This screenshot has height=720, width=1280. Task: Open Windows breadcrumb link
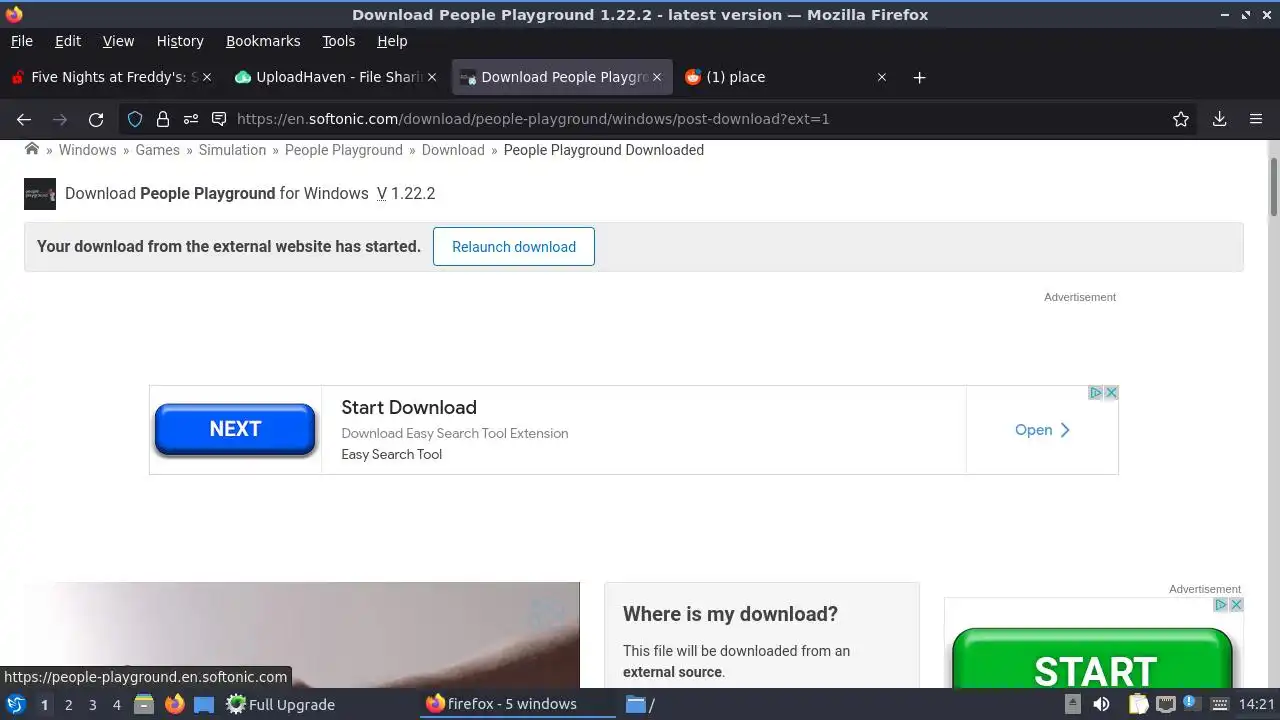tap(87, 150)
